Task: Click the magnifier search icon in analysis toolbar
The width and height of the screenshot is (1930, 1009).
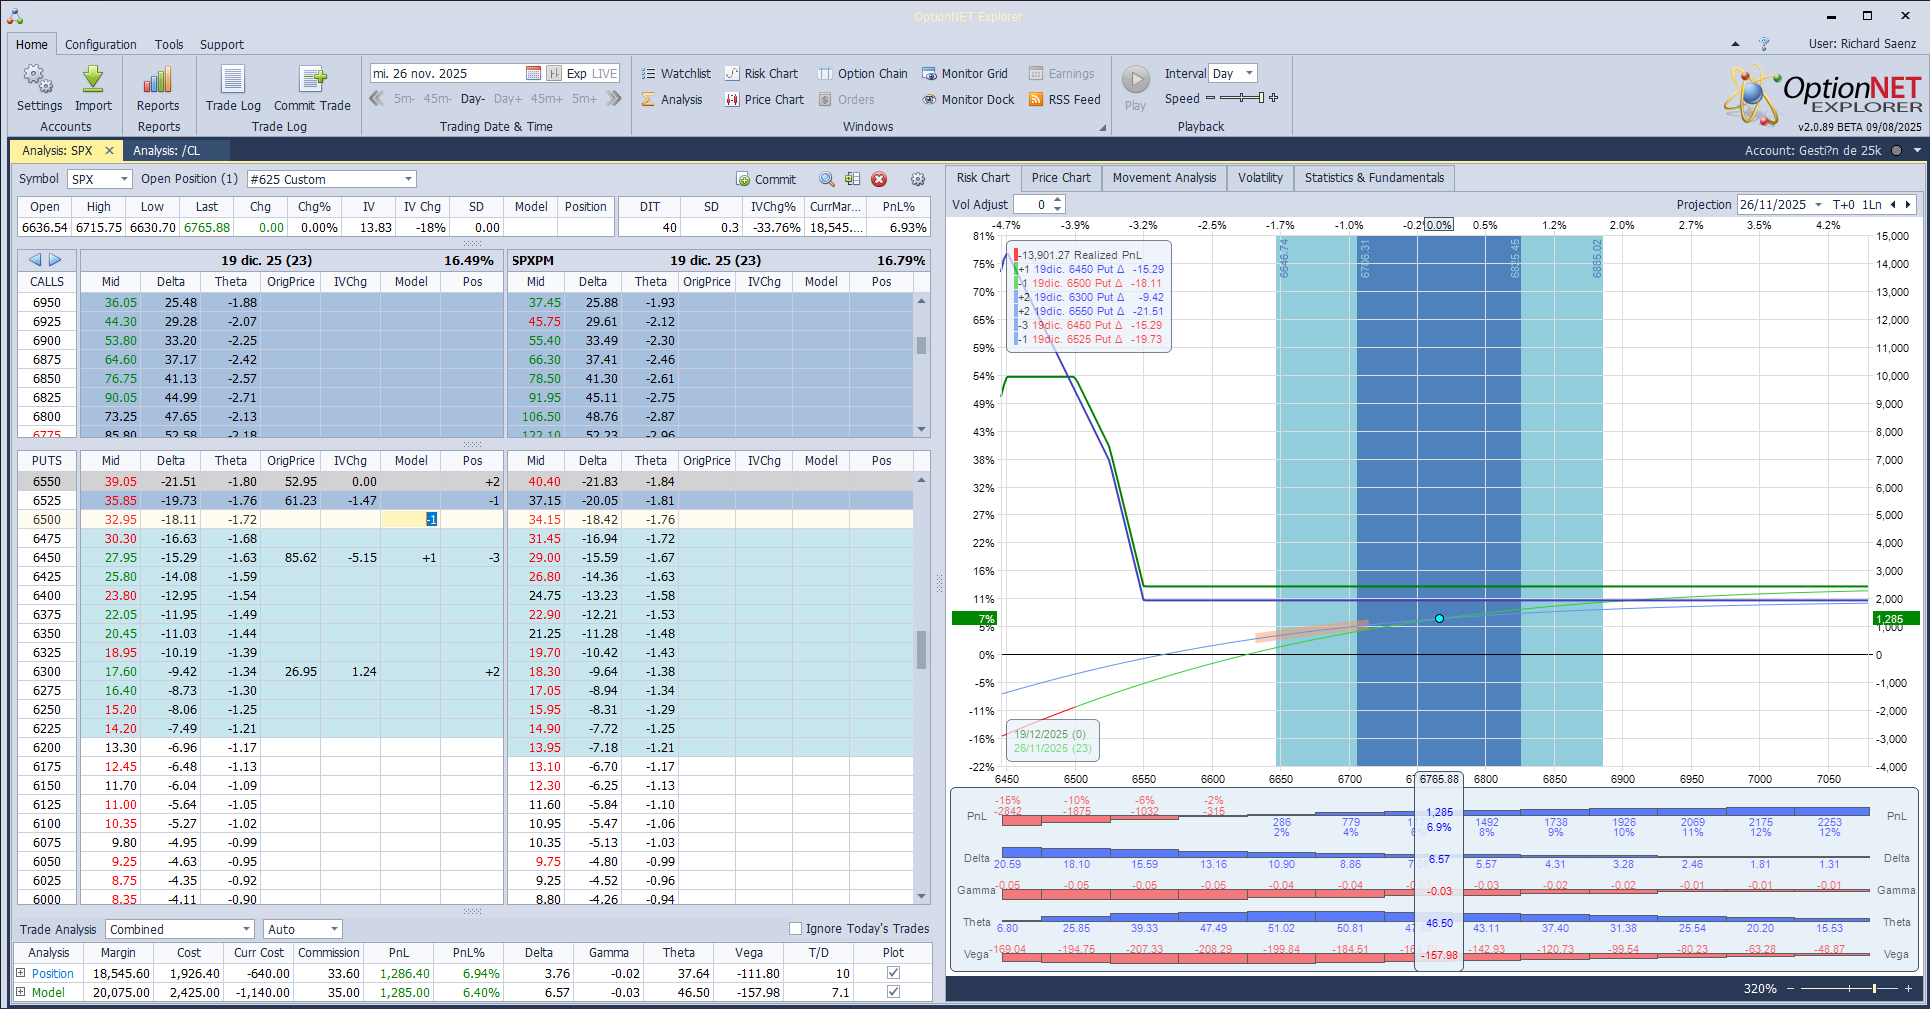Action: tap(827, 179)
